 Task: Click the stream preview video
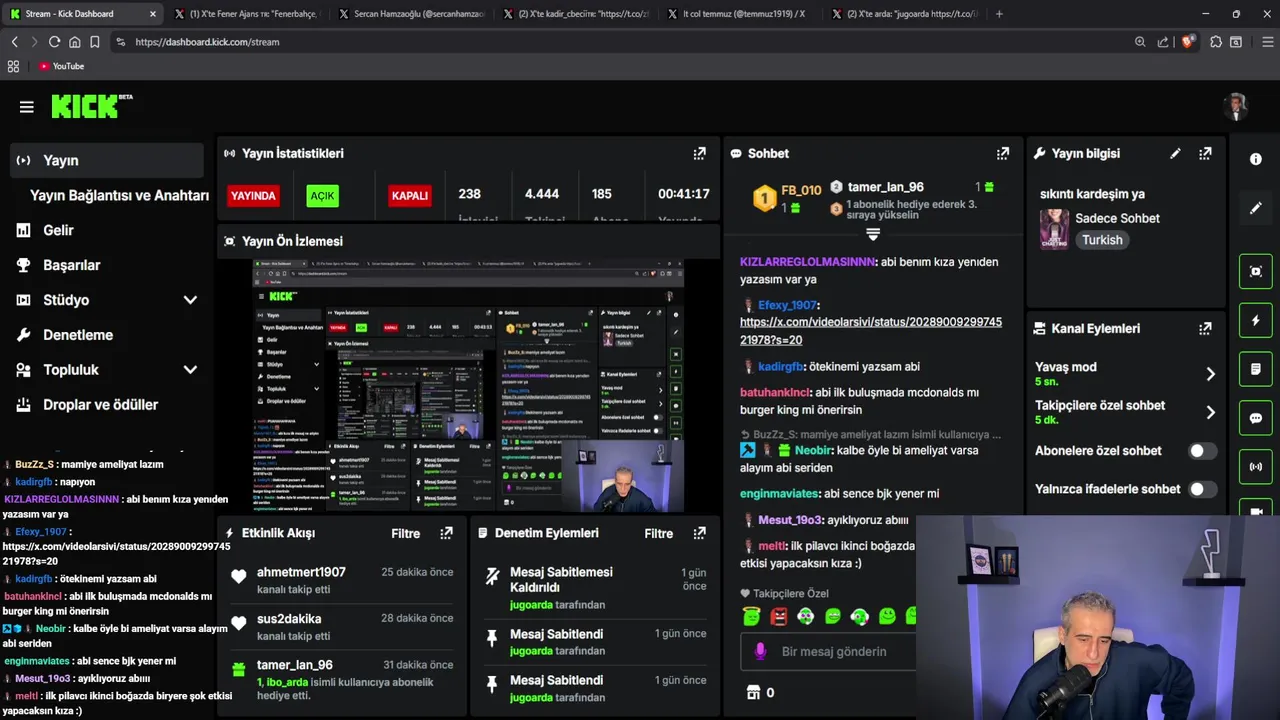[468, 385]
